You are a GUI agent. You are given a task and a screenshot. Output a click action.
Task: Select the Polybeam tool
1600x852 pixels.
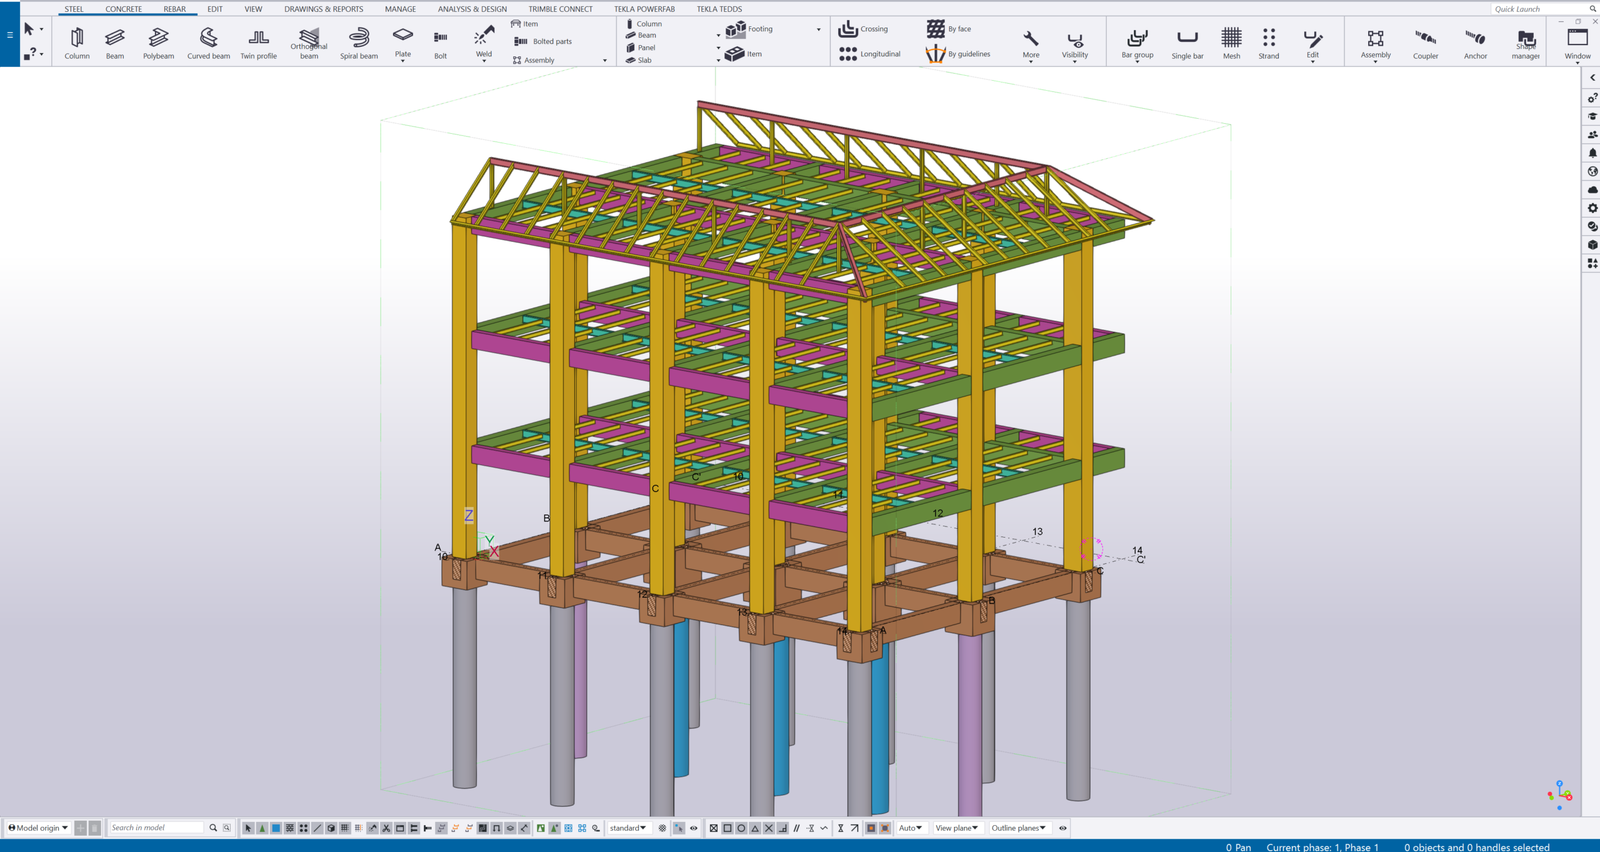pyautogui.click(x=158, y=42)
